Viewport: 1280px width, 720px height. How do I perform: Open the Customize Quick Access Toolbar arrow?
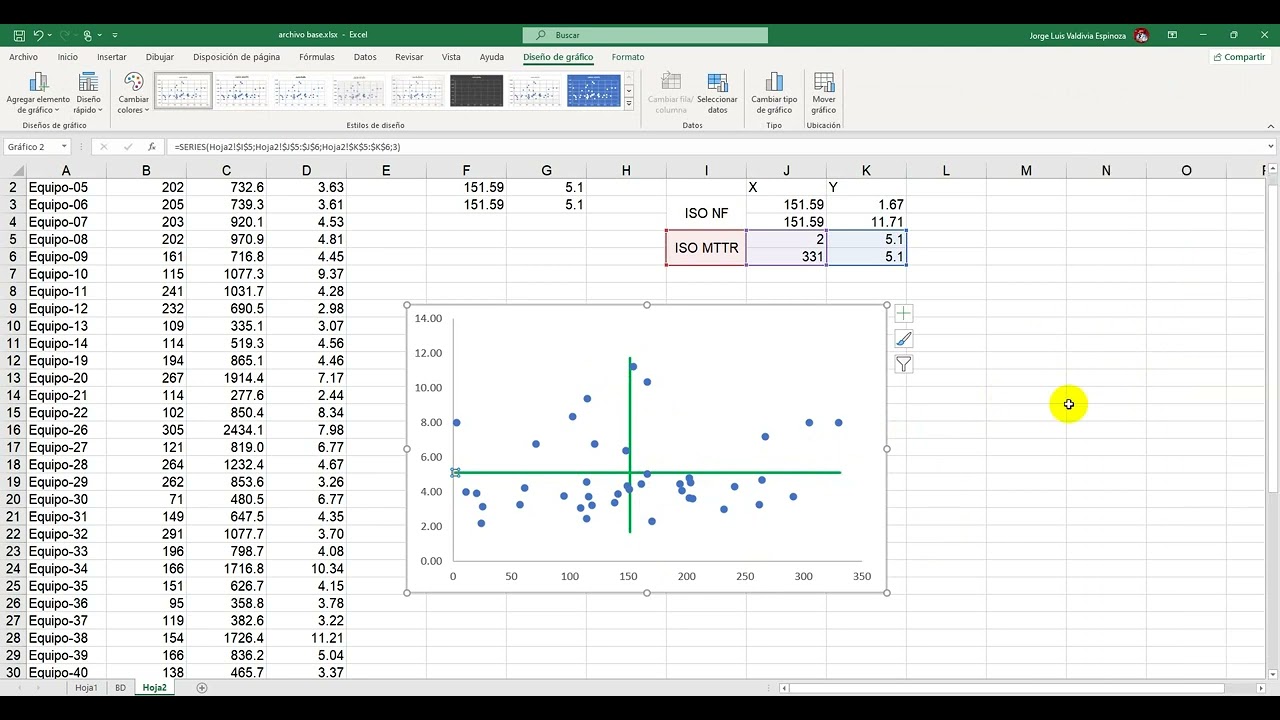click(115, 35)
